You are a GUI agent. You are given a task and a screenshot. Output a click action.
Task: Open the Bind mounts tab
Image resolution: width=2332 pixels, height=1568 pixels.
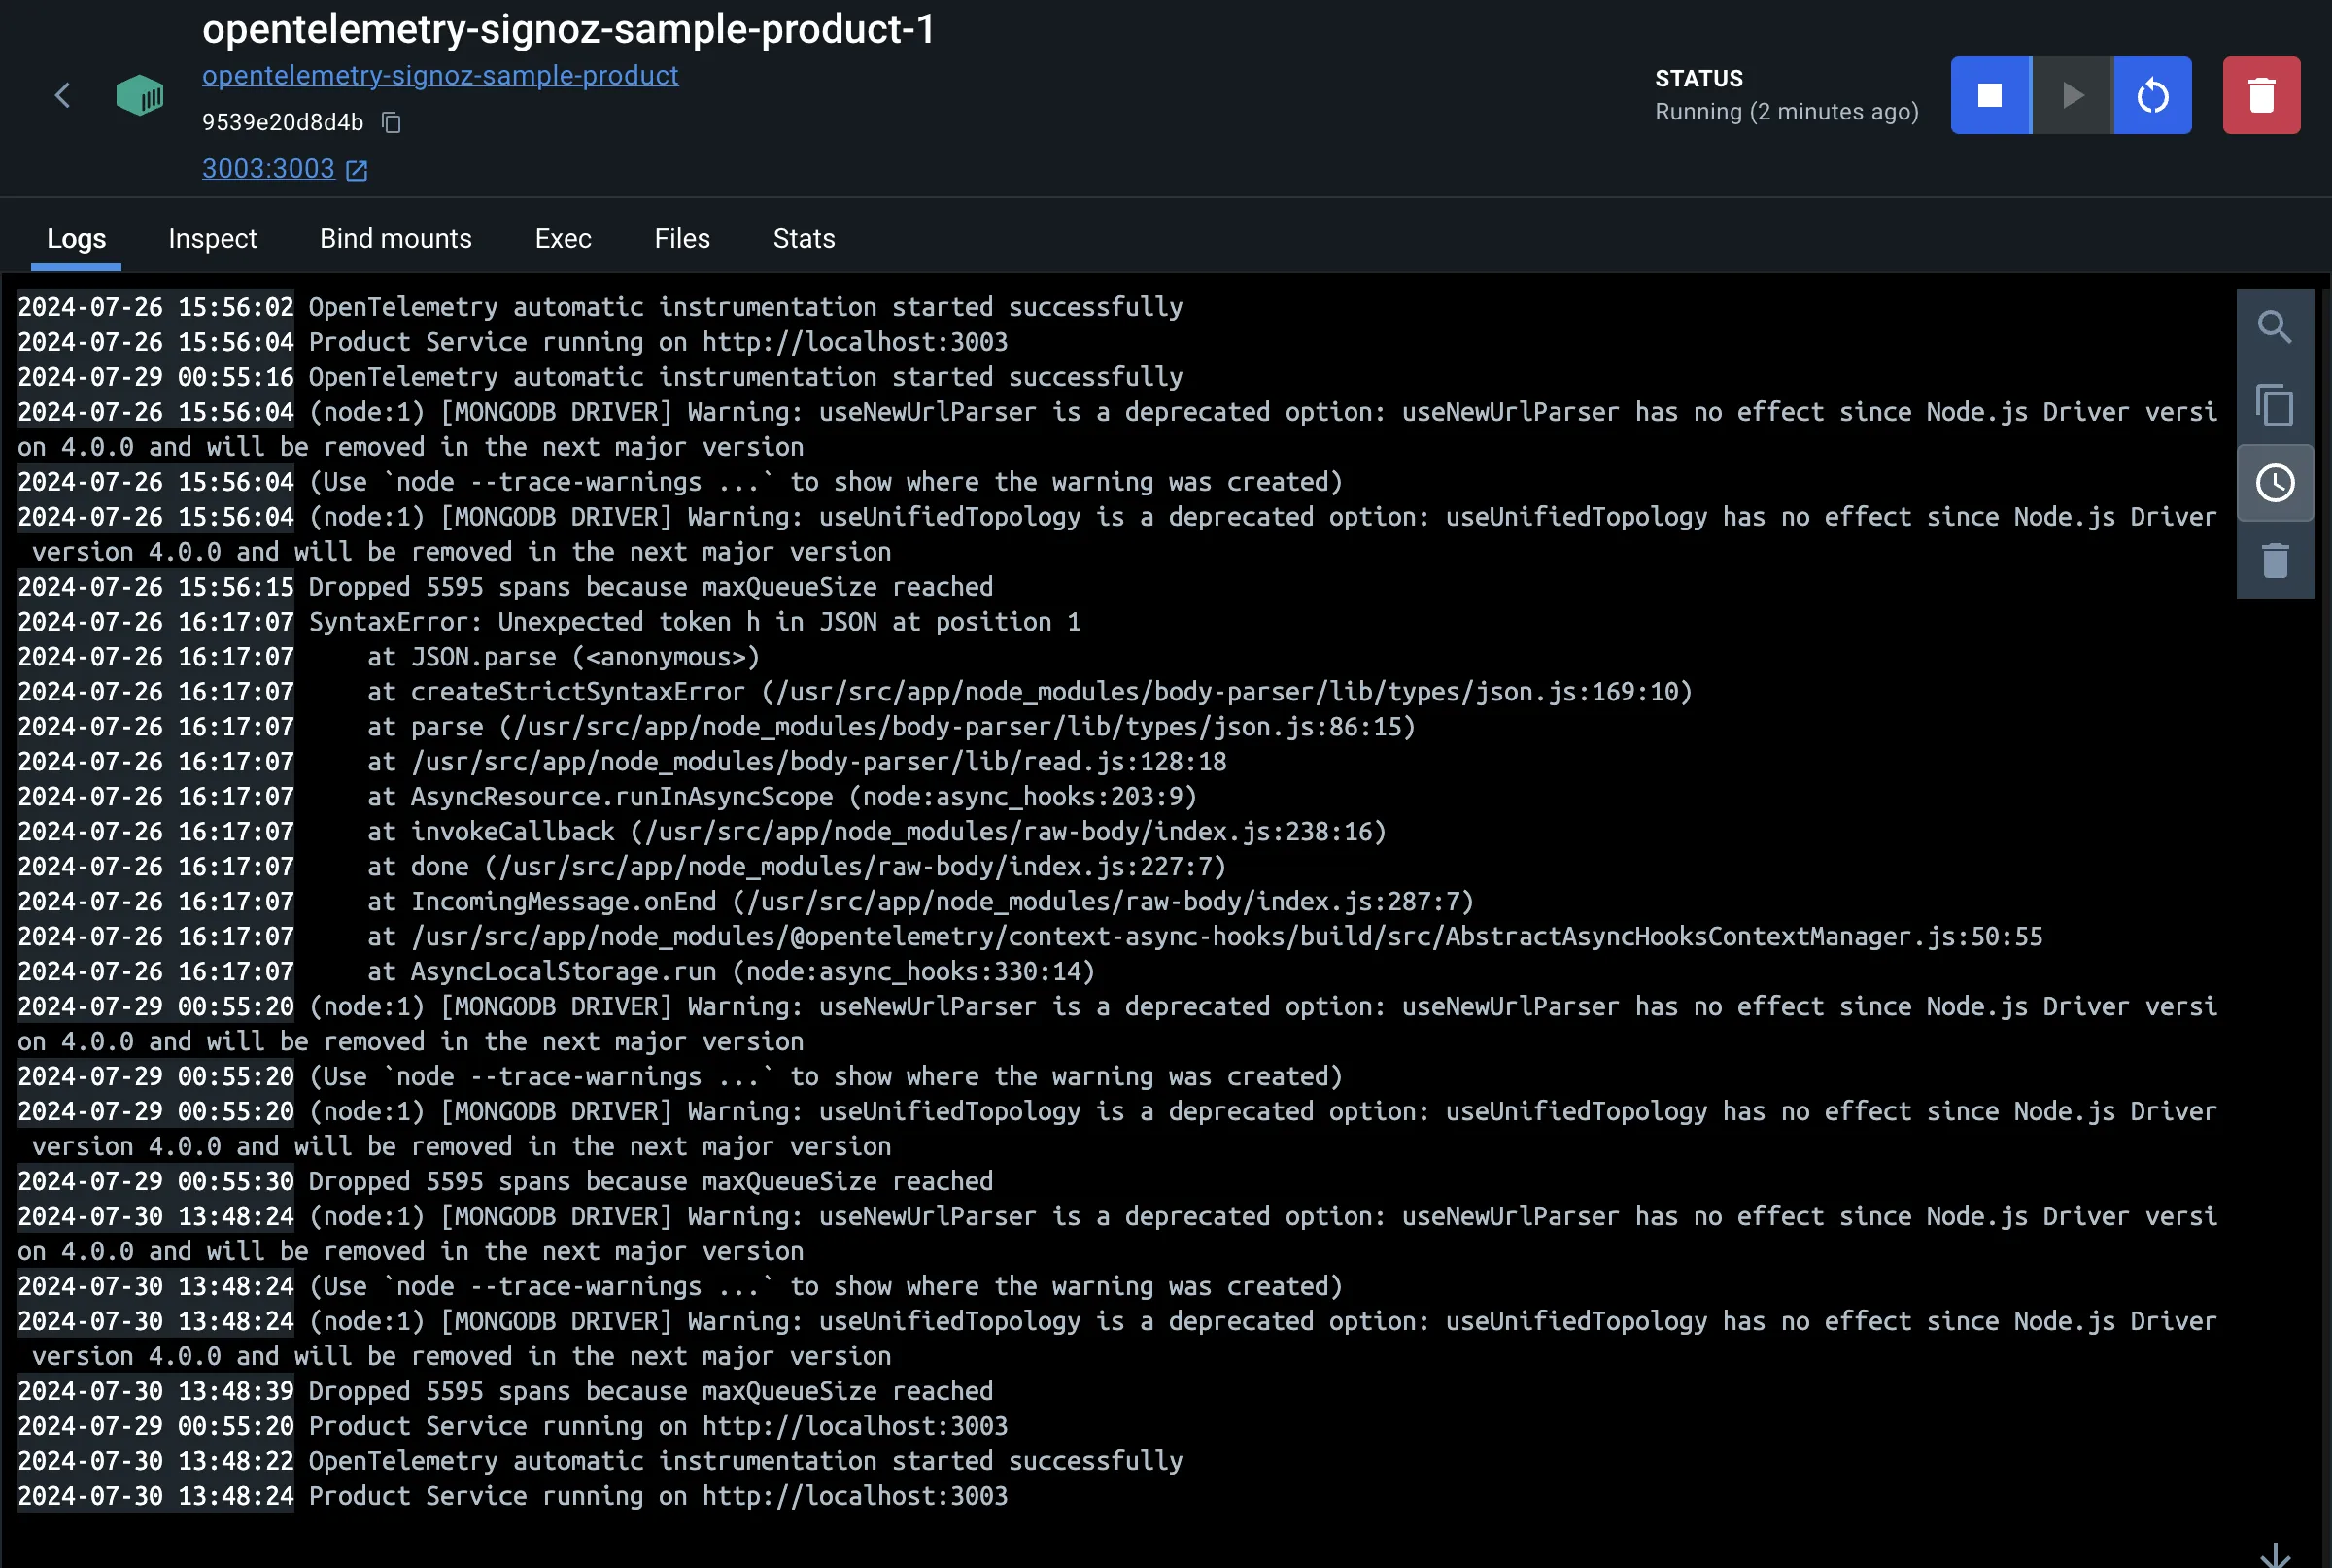pyautogui.click(x=395, y=239)
